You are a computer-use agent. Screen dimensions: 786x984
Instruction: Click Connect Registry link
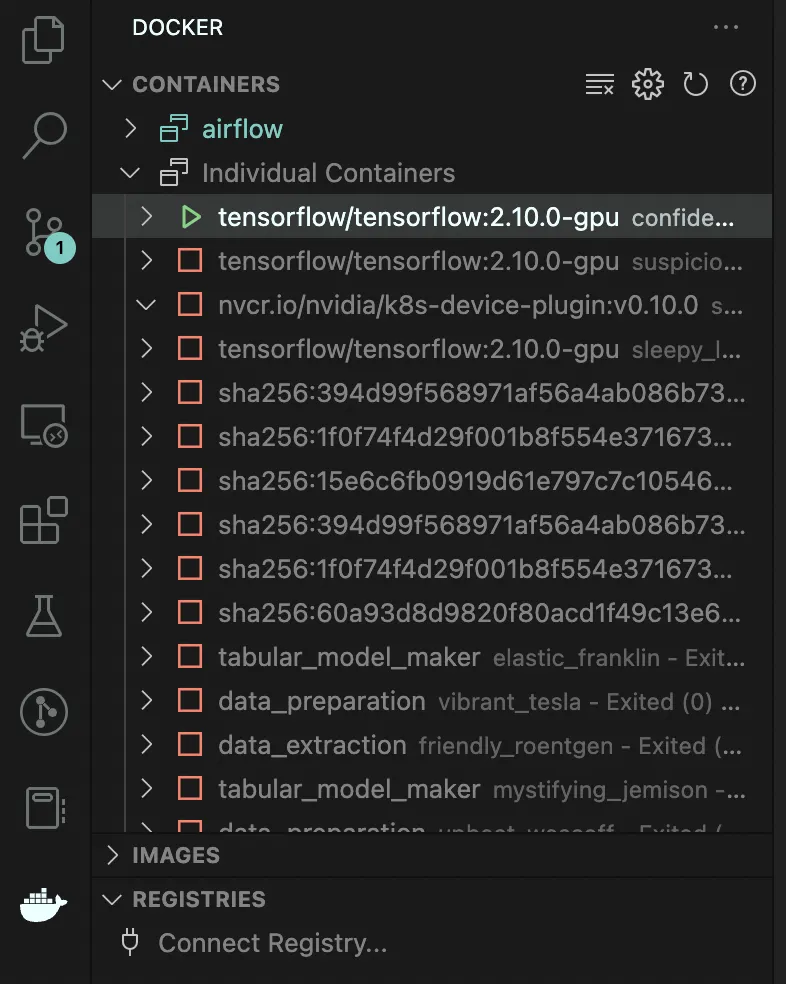tap(272, 943)
